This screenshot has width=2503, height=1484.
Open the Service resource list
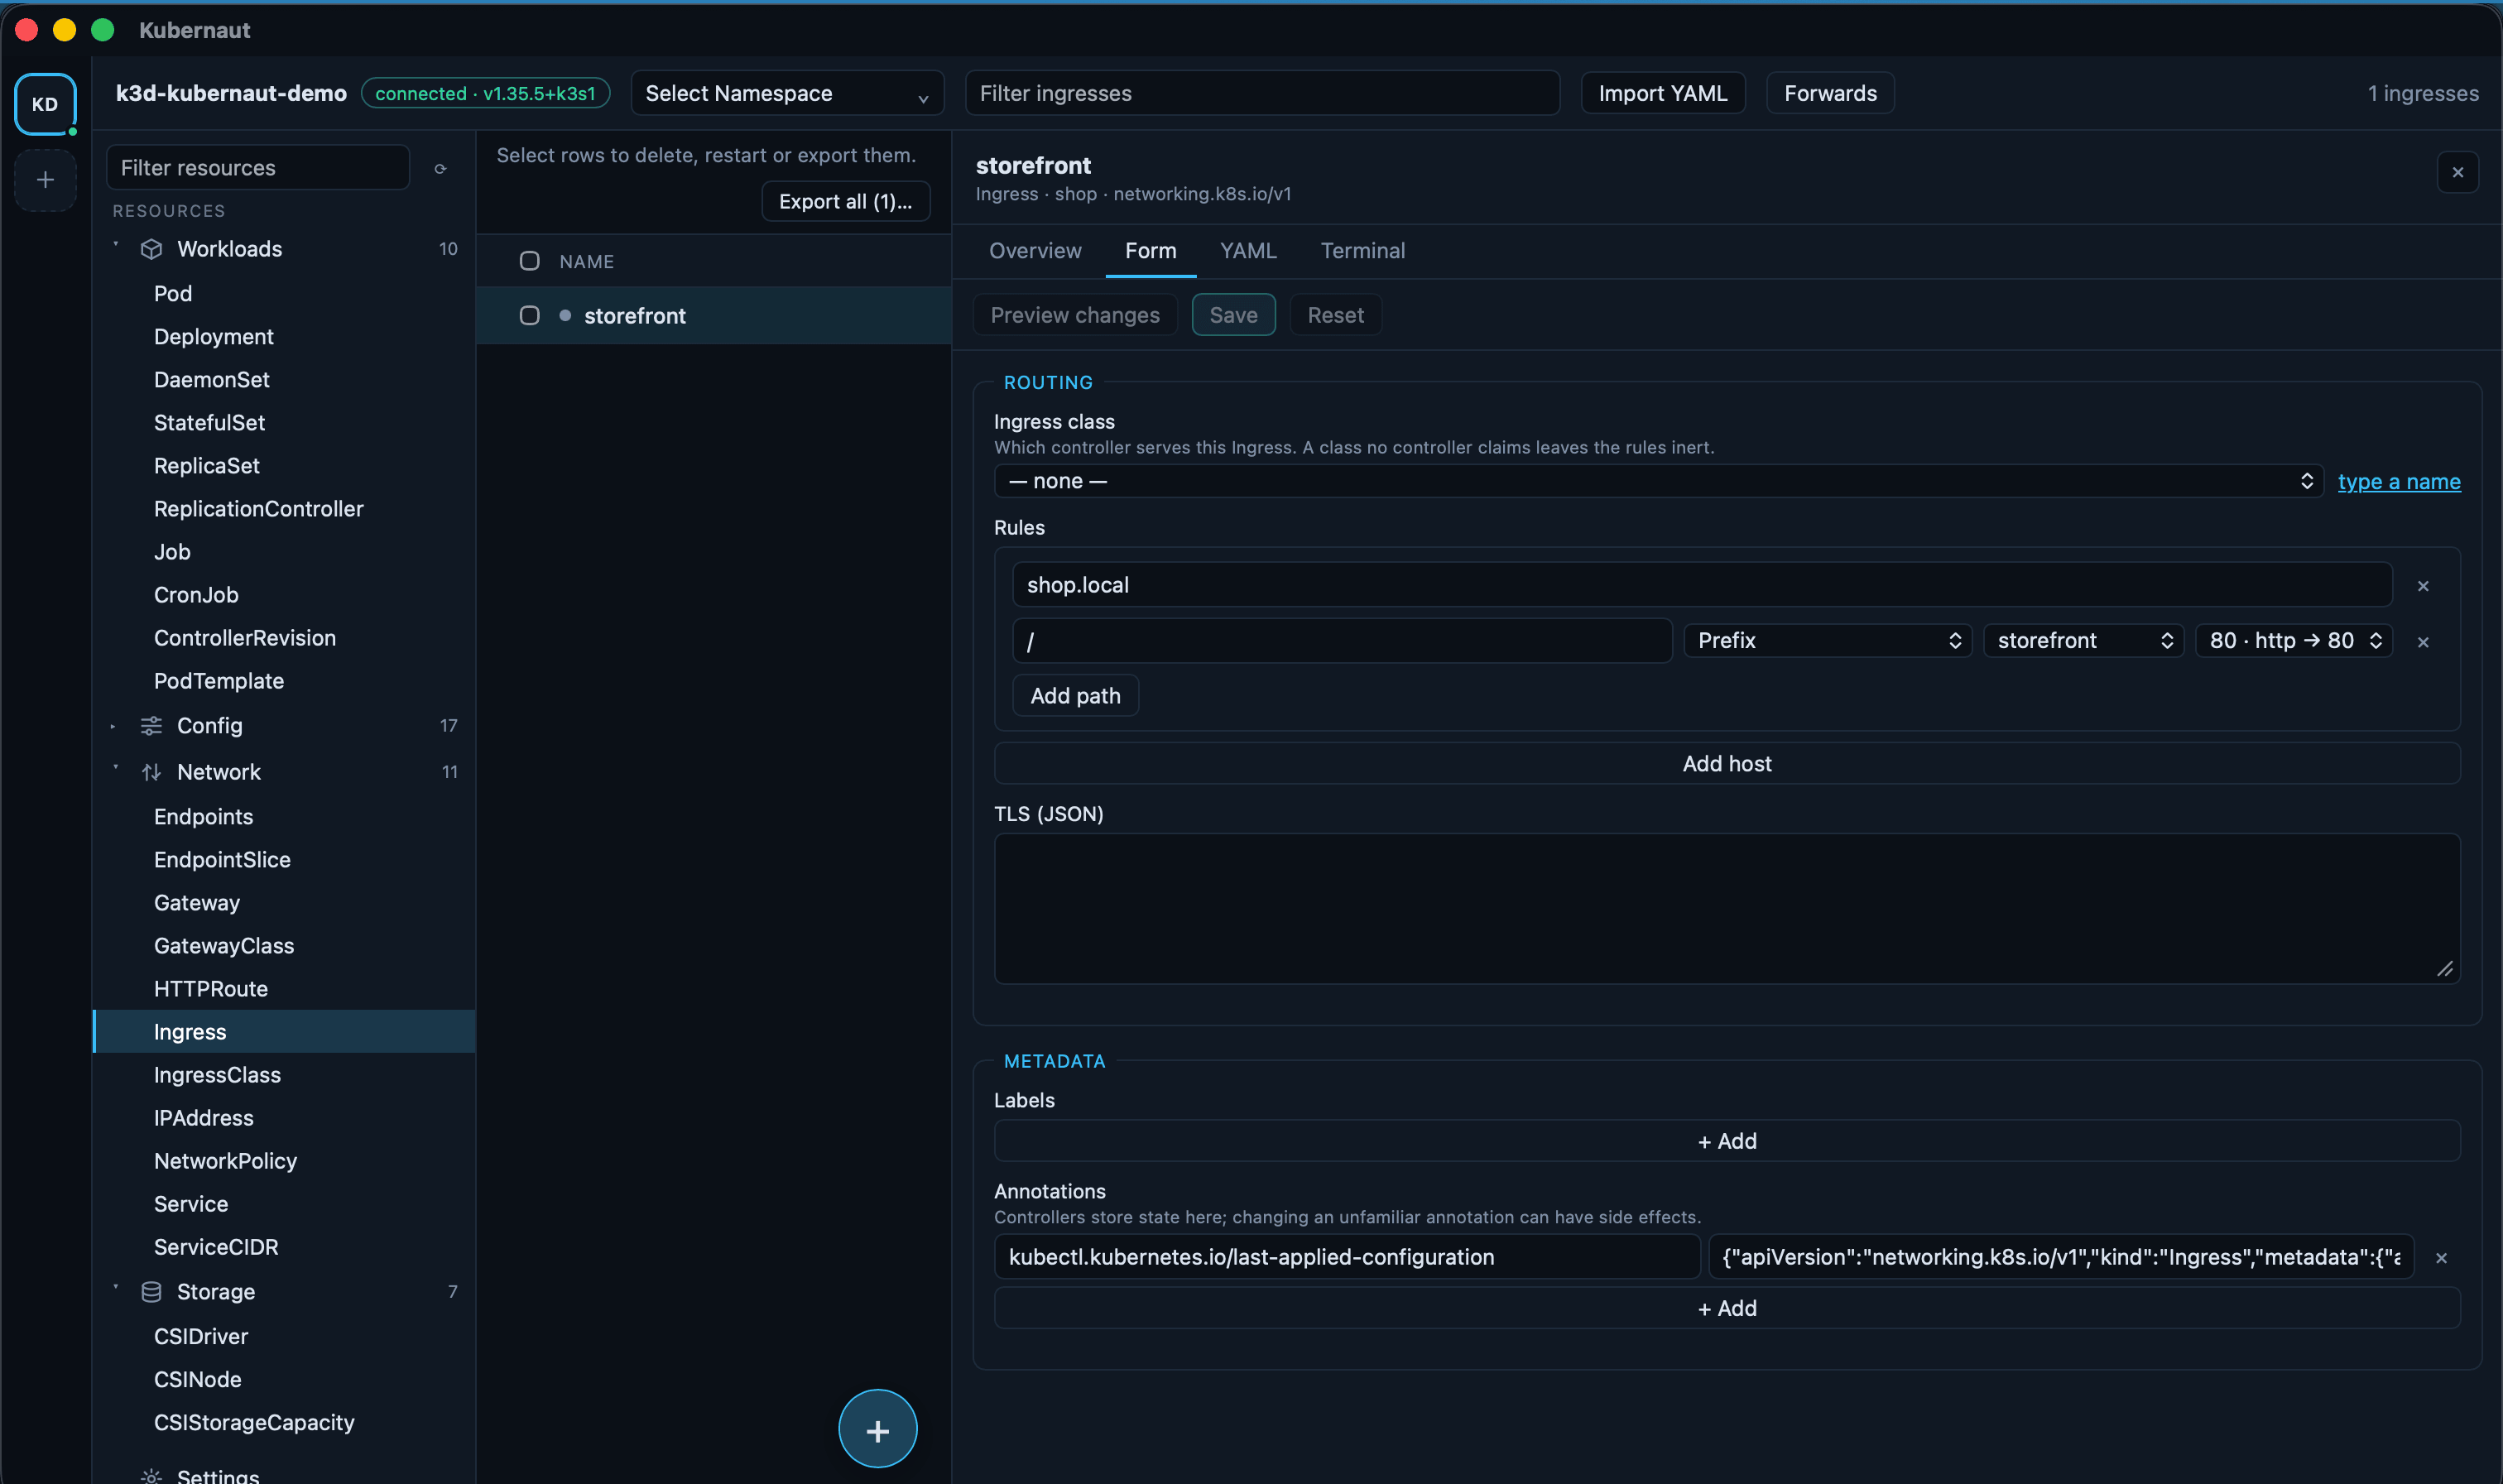(285, 1204)
